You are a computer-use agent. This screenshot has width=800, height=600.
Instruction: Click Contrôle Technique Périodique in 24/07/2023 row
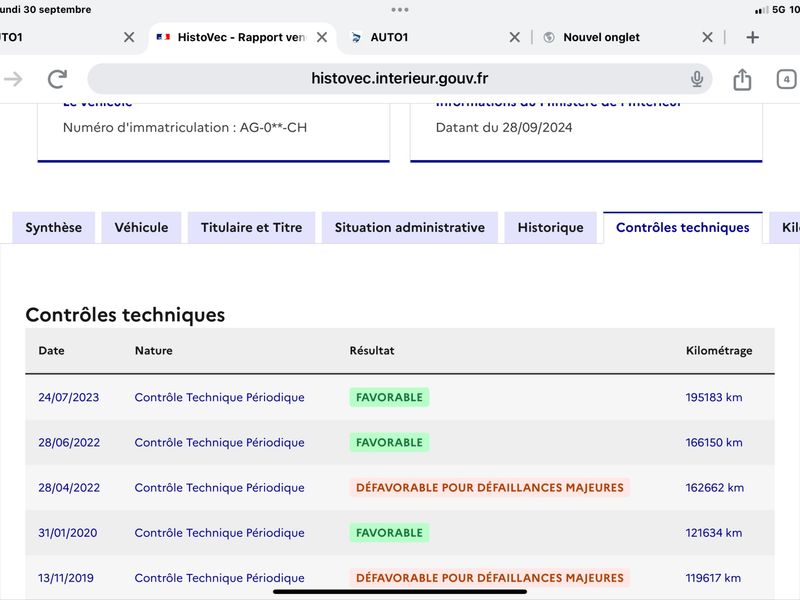(x=219, y=397)
